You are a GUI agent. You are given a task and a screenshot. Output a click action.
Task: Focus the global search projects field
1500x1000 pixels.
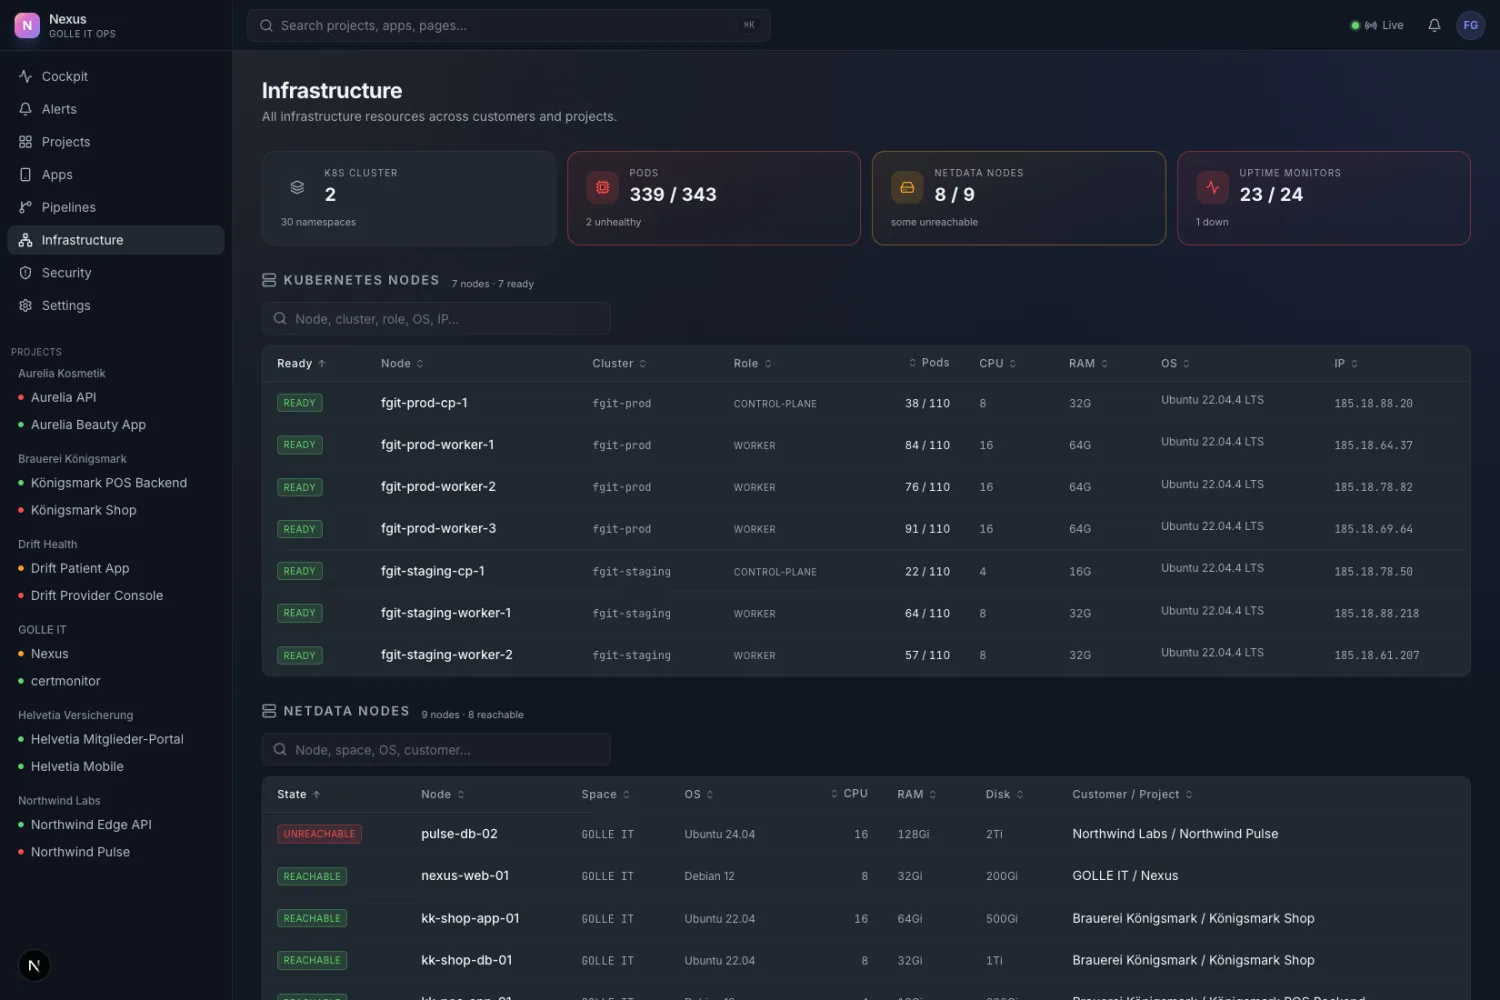click(508, 26)
